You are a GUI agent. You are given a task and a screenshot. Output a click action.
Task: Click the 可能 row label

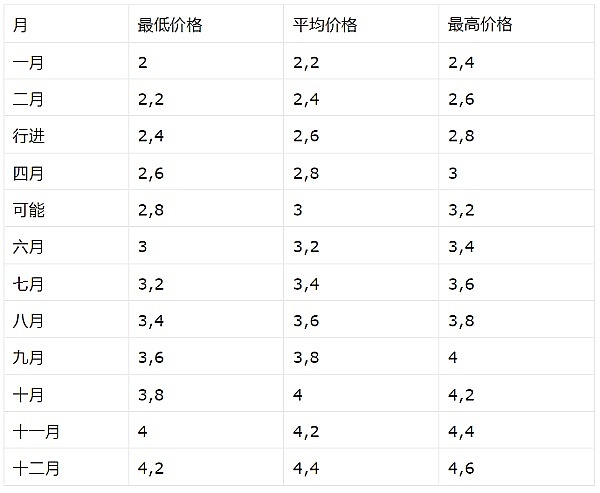(29, 210)
